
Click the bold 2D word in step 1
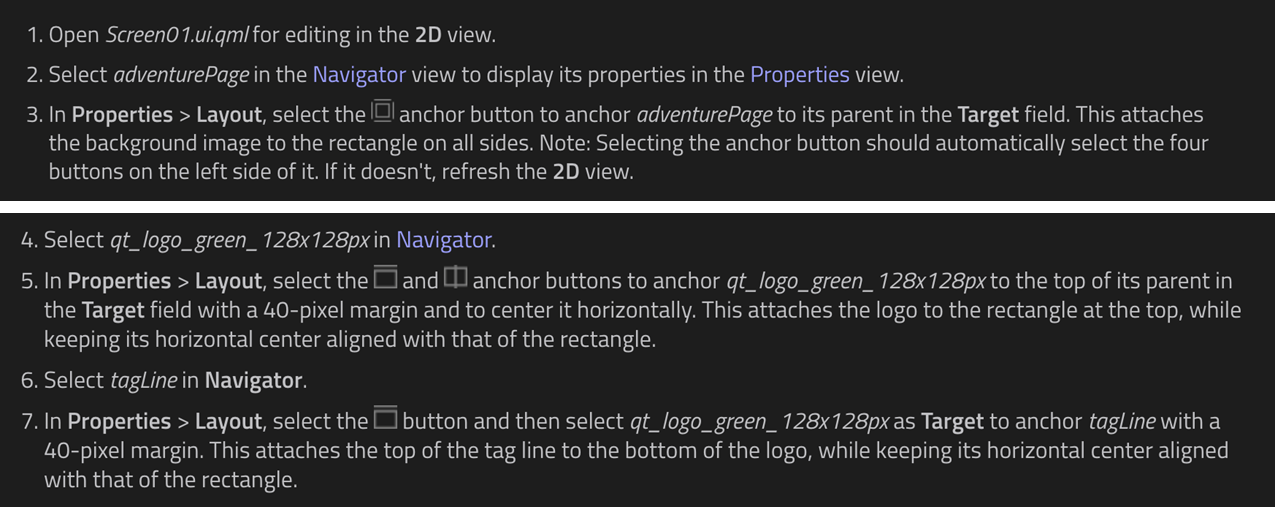(428, 35)
